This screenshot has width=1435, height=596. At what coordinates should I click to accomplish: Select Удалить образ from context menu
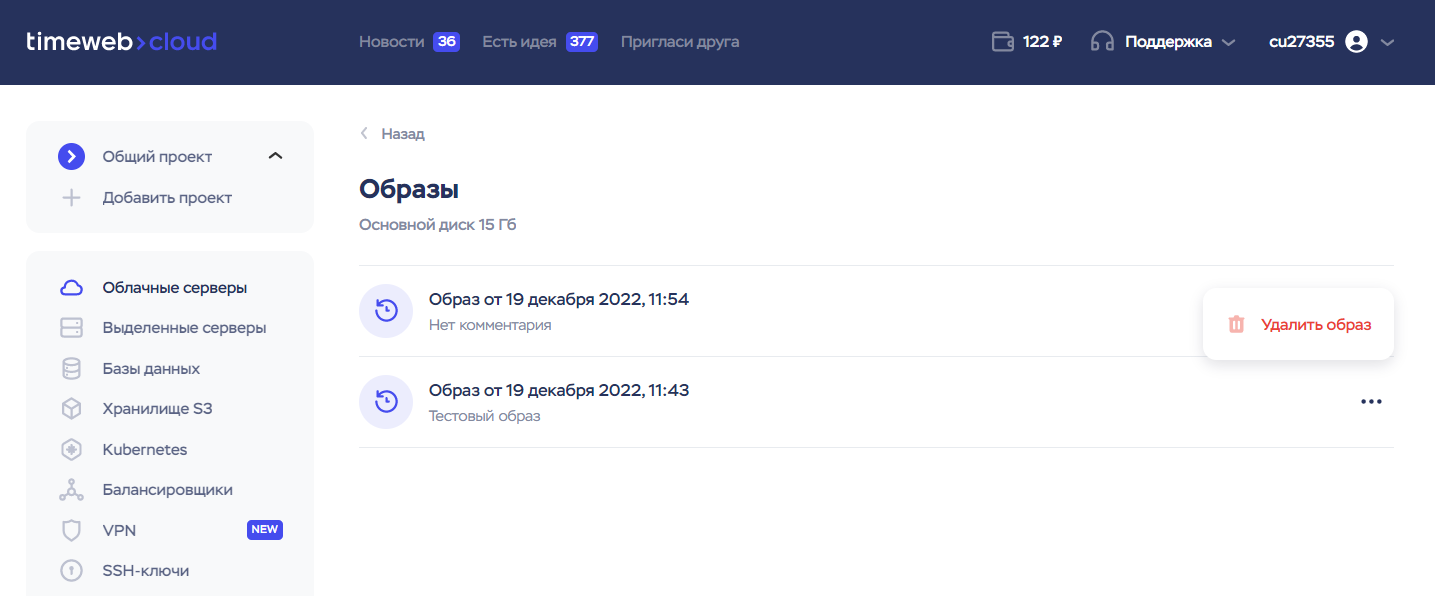(1315, 324)
